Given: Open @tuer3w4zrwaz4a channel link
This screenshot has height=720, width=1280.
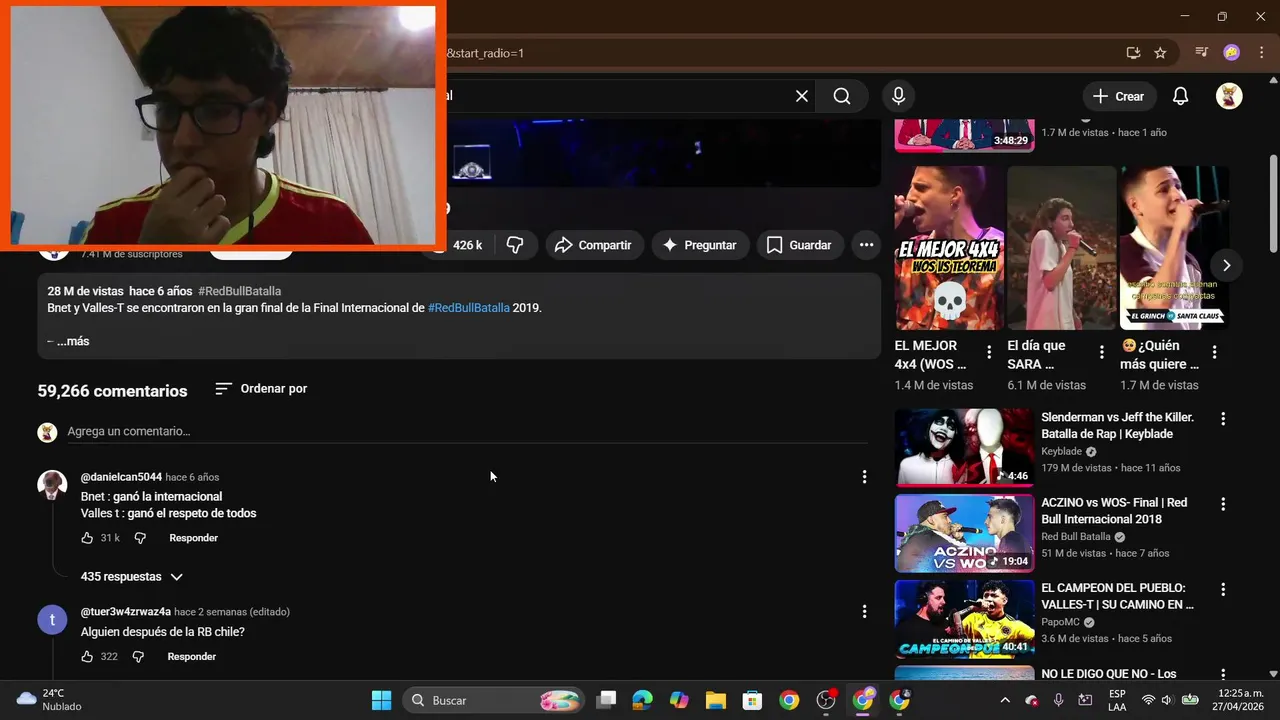Looking at the screenshot, I should point(126,611).
